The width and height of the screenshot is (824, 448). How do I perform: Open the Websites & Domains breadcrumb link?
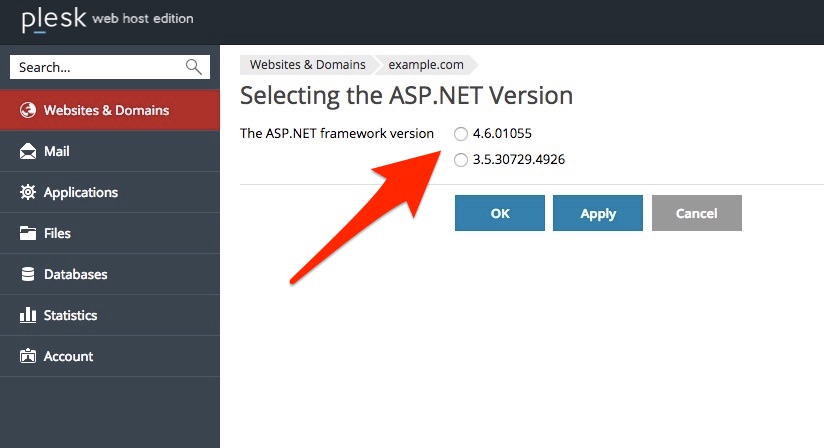pos(307,65)
